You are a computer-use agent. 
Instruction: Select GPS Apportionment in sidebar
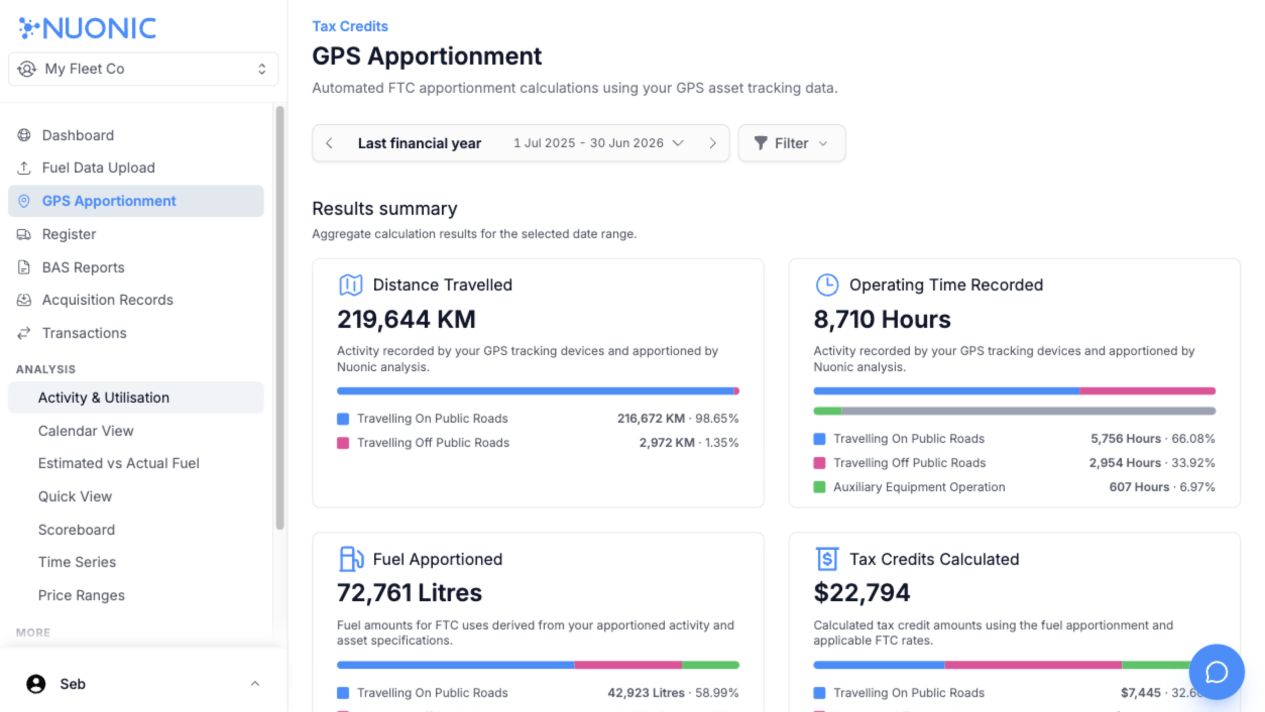[x=136, y=201]
